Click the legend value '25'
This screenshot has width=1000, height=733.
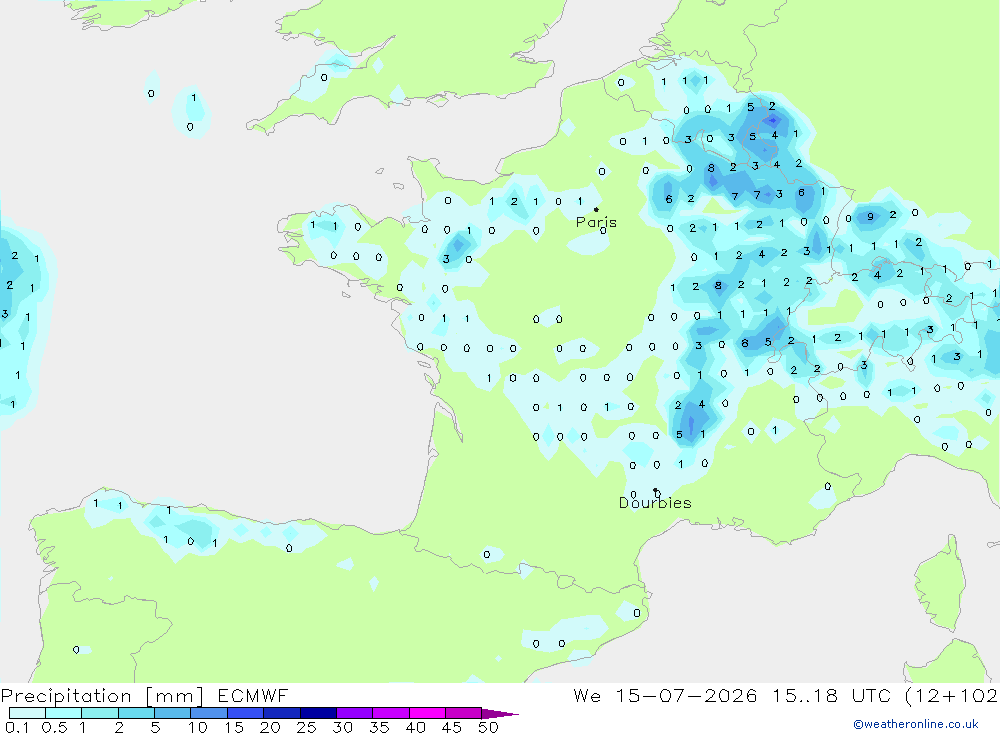pos(307,727)
